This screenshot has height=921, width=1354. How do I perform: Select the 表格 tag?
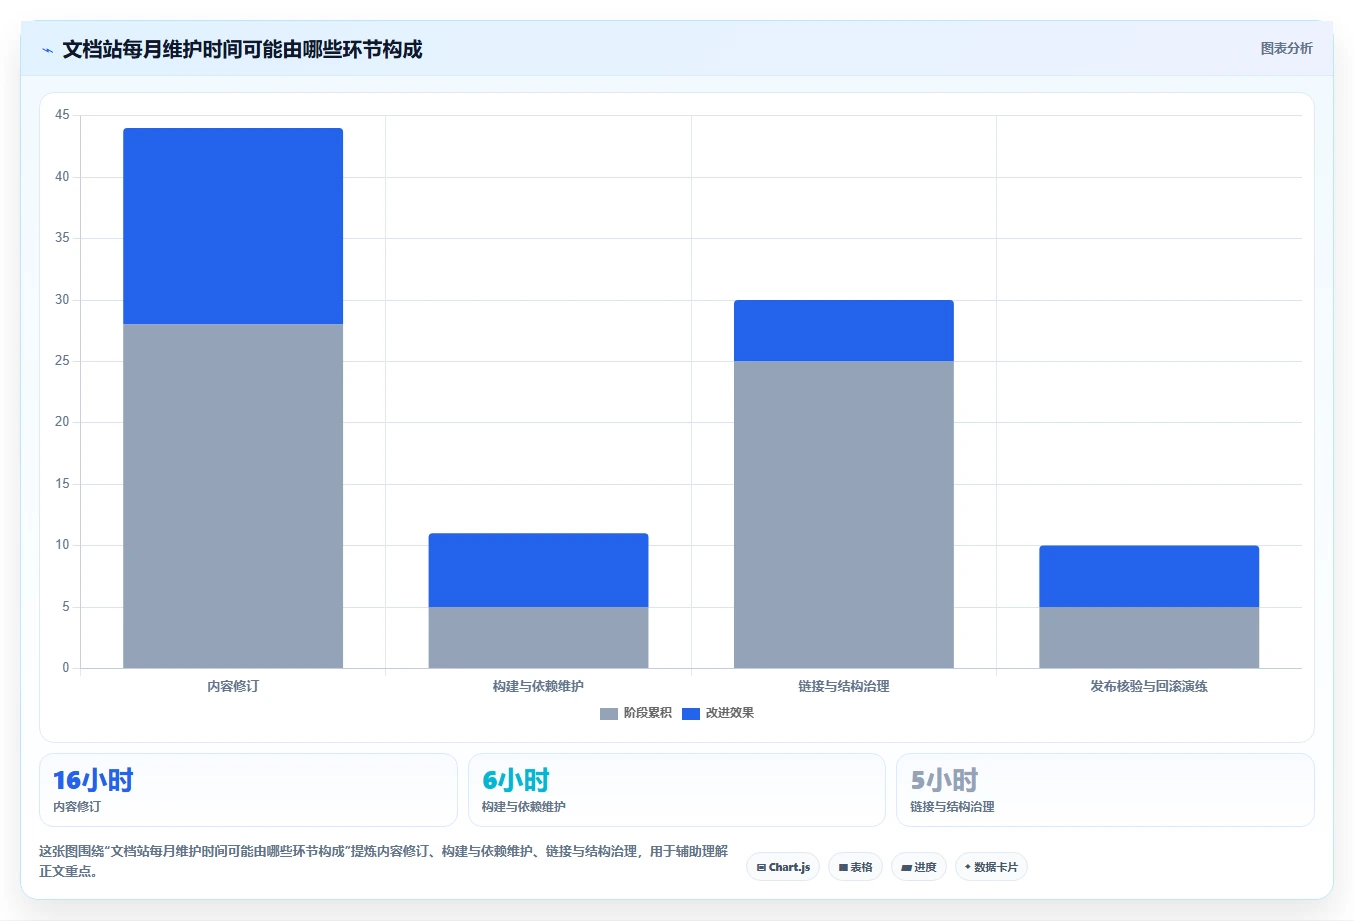point(855,867)
